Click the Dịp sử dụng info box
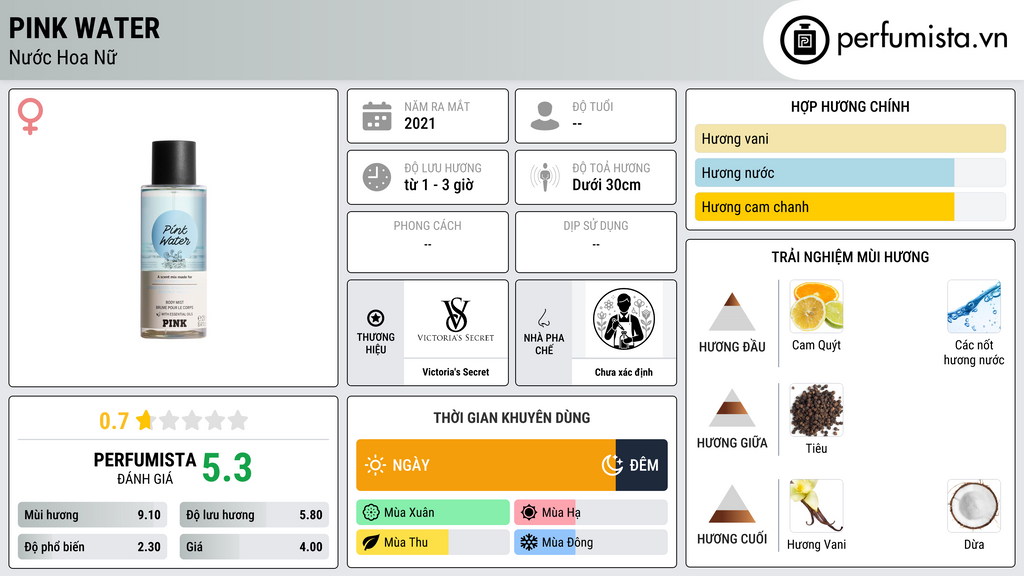This screenshot has height=576, width=1024. 596,241
